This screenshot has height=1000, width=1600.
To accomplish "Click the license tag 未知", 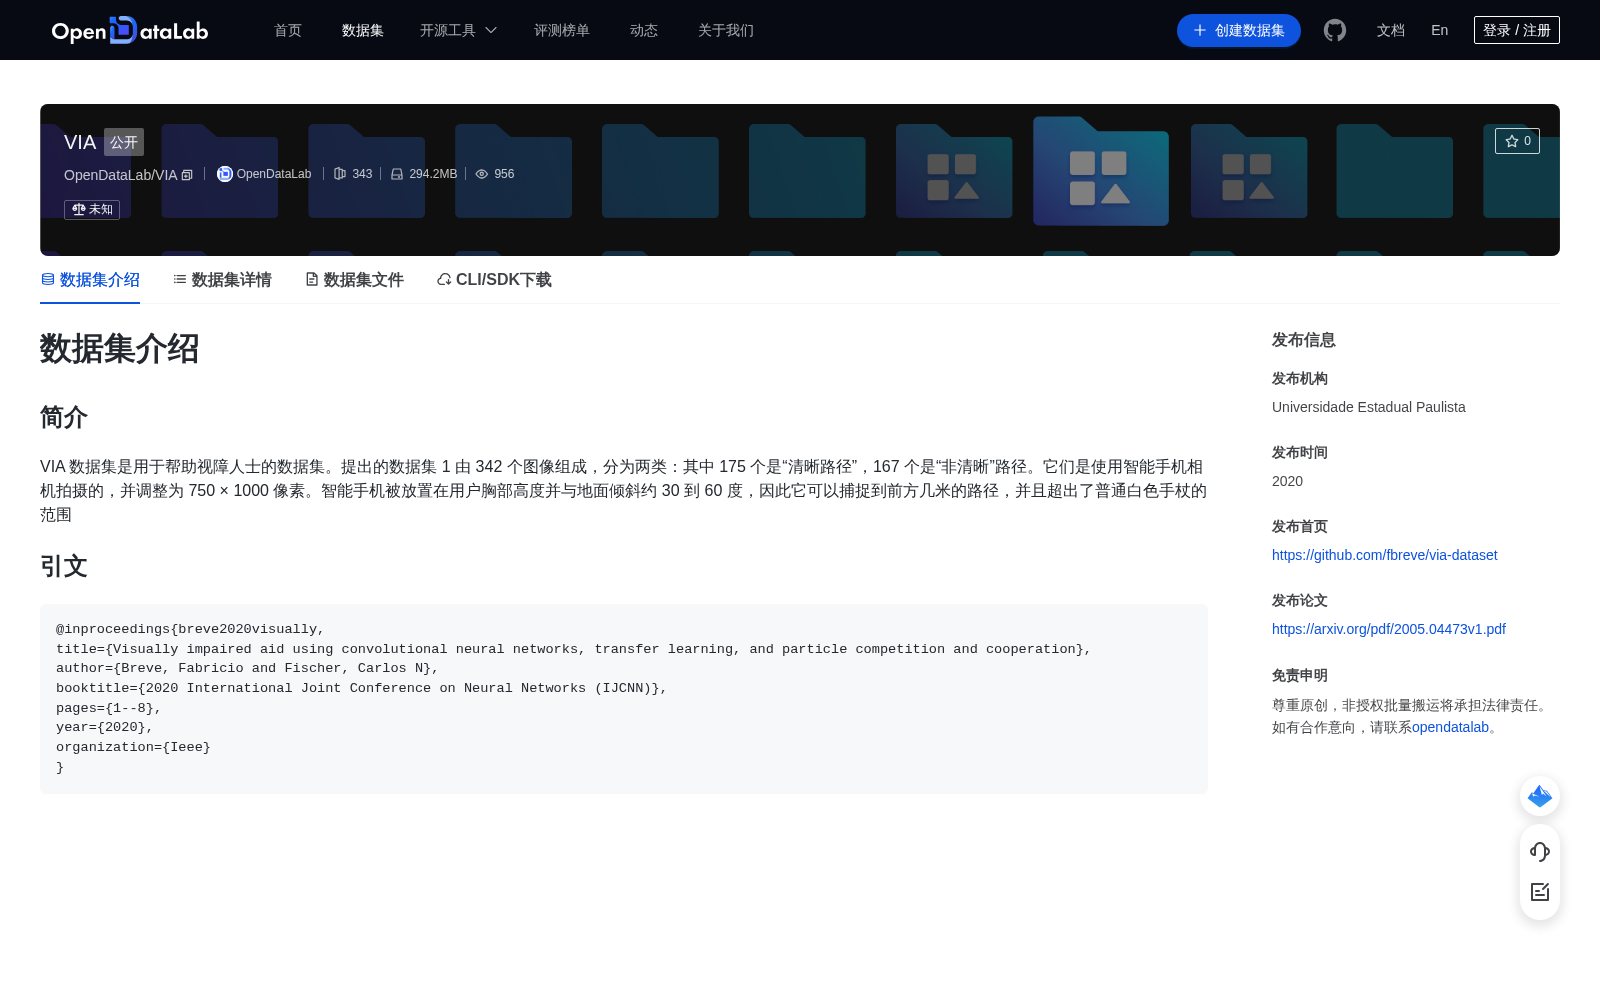I will coord(92,210).
